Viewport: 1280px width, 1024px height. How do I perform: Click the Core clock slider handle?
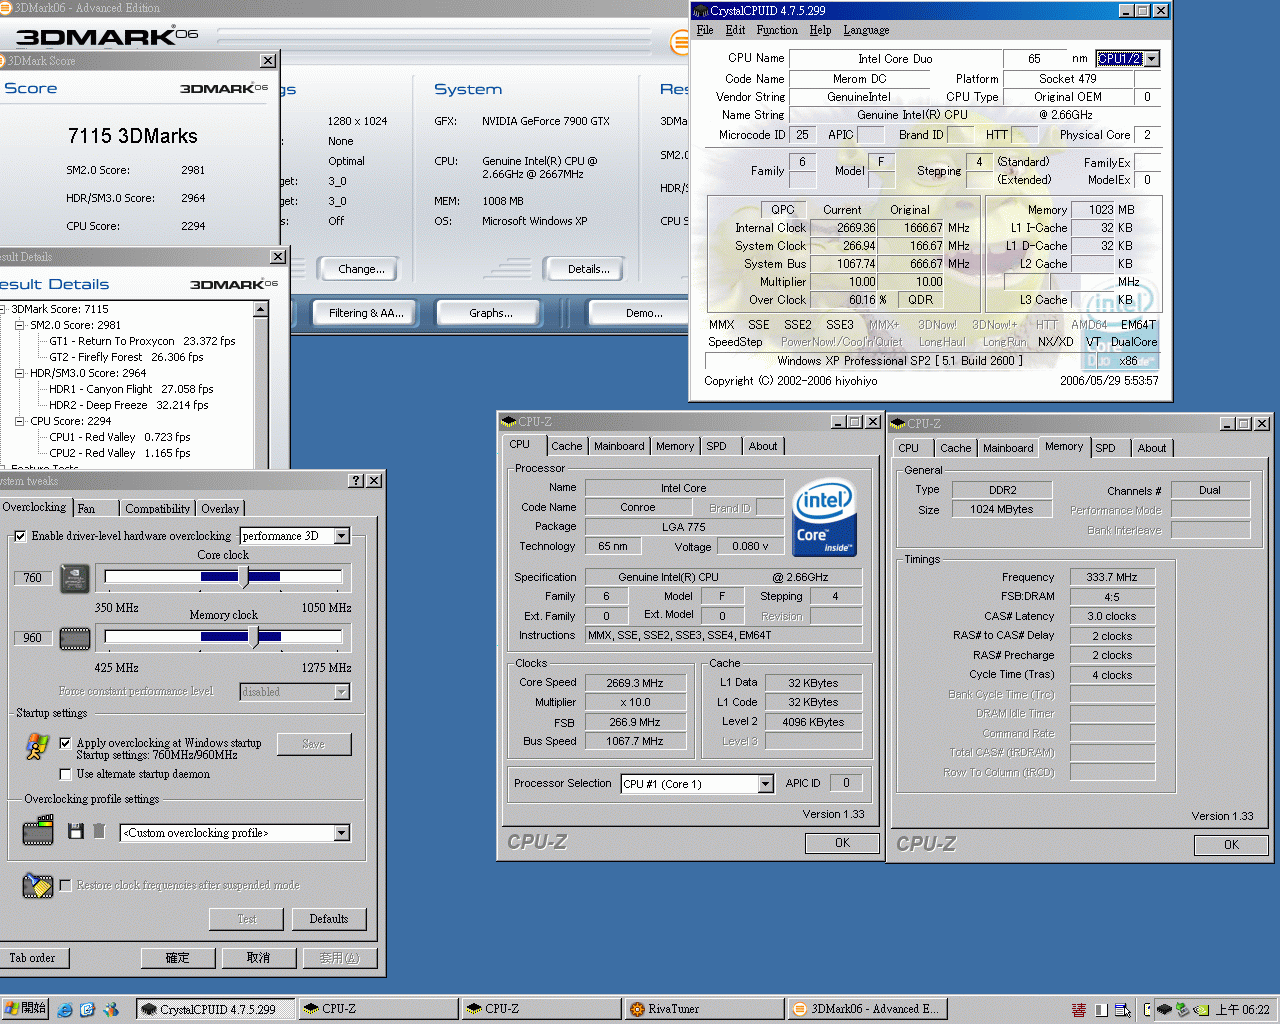243,576
